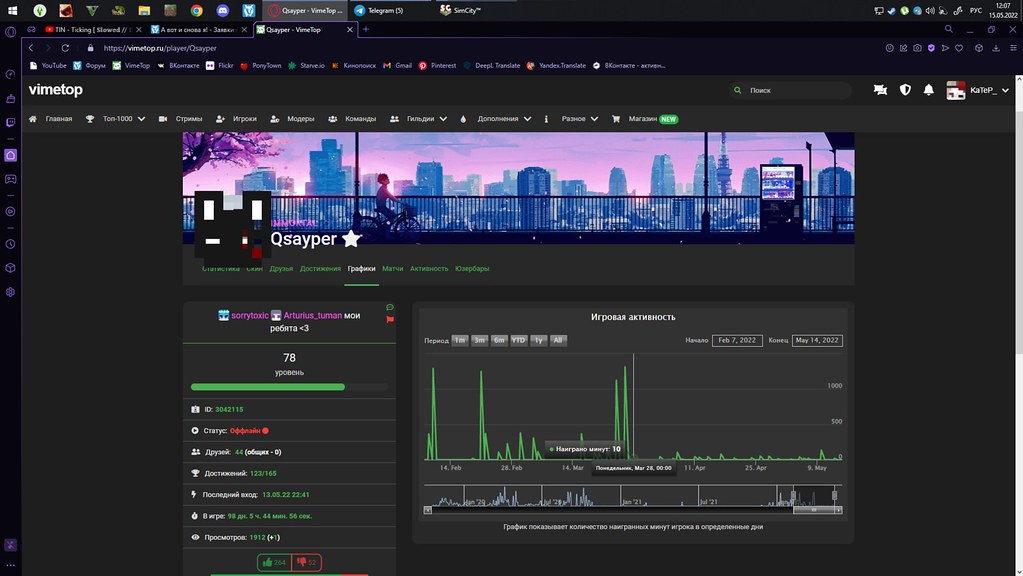Switch to the Матчи tab

[392, 269]
